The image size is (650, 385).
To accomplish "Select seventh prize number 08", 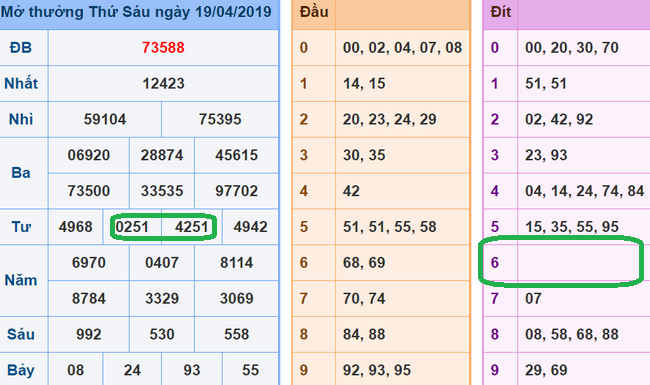I will coord(75,370).
